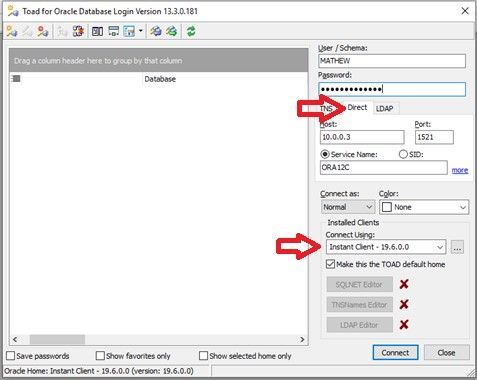
Task: Click the greyed-out pencil toolbar icon
Action: [27, 32]
